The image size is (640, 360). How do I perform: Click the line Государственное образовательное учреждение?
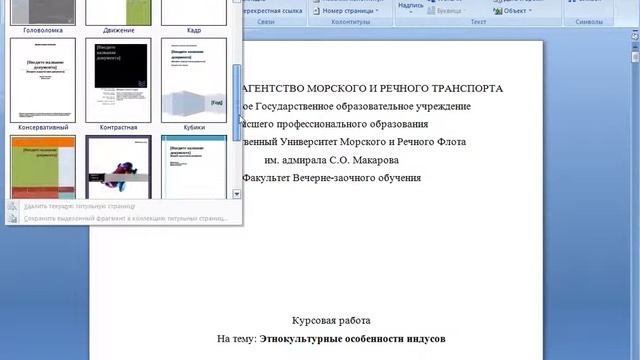coord(363,107)
